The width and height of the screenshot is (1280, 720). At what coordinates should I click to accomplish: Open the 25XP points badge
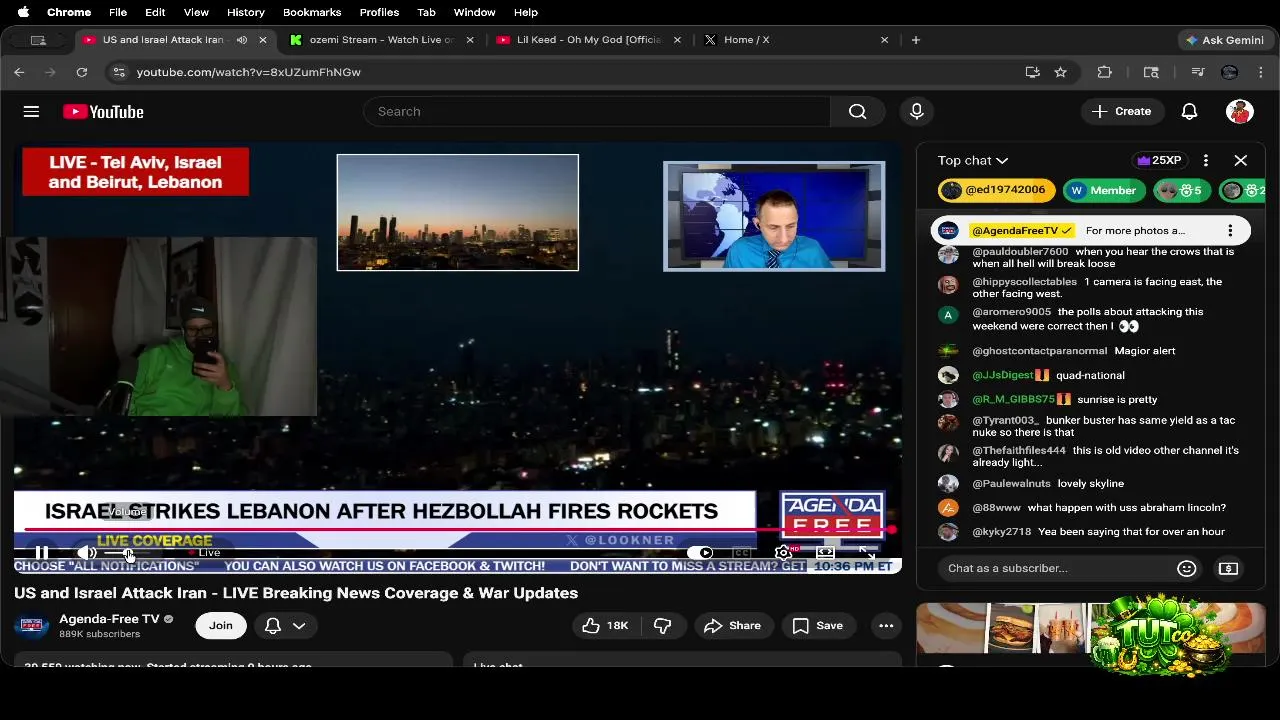(x=1159, y=160)
